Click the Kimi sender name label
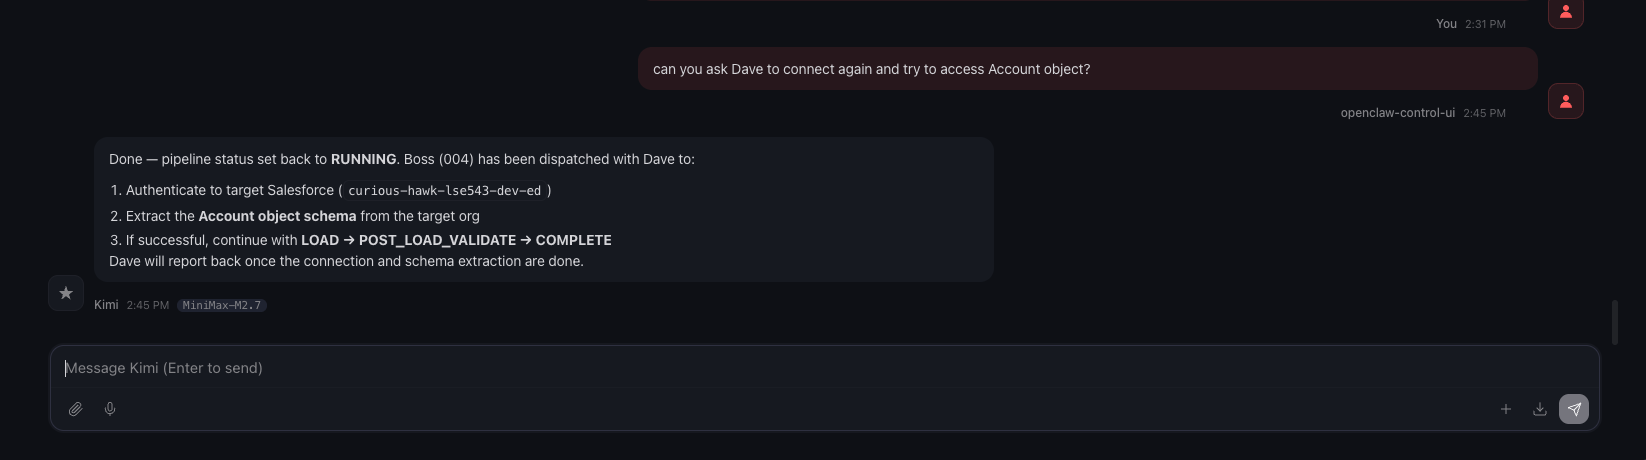1646x460 pixels. [x=106, y=305]
